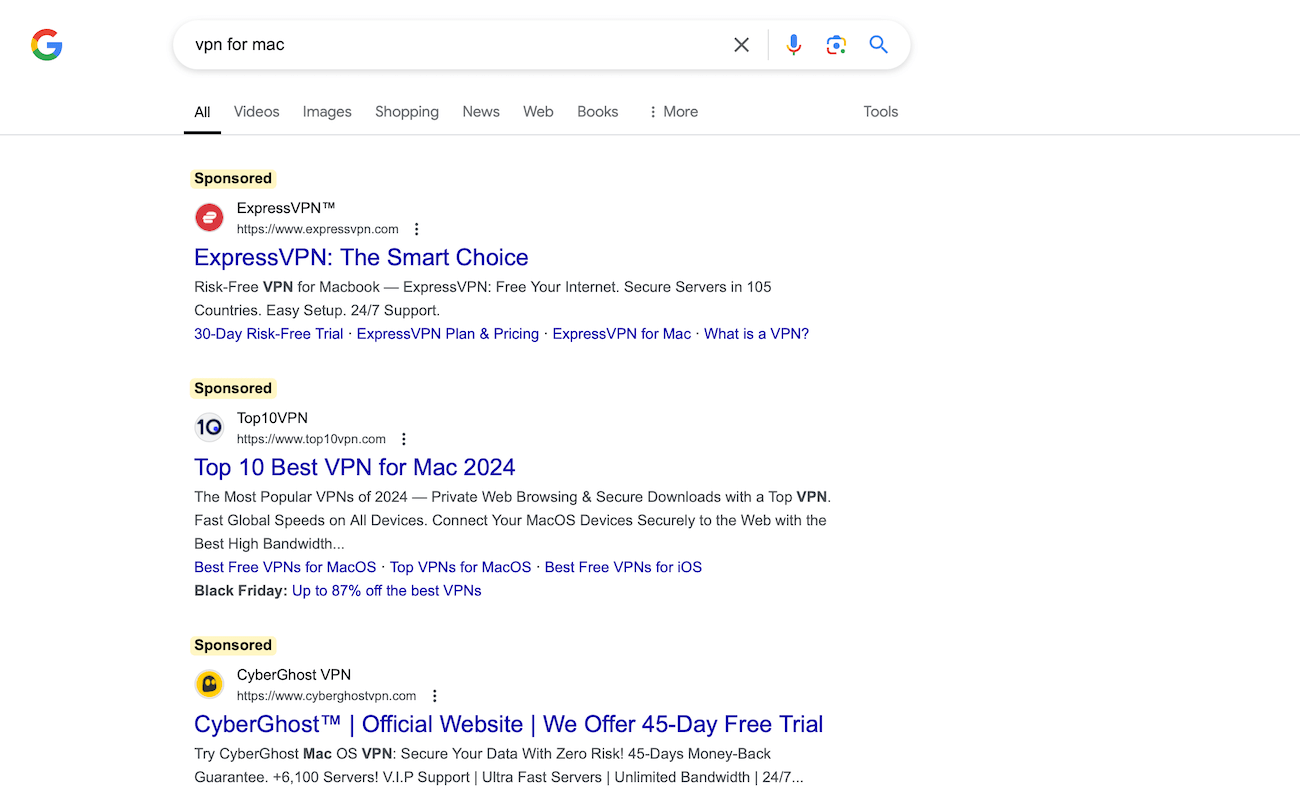The height and width of the screenshot is (811, 1300).
Task: Switch to the Web tab
Action: point(538,112)
